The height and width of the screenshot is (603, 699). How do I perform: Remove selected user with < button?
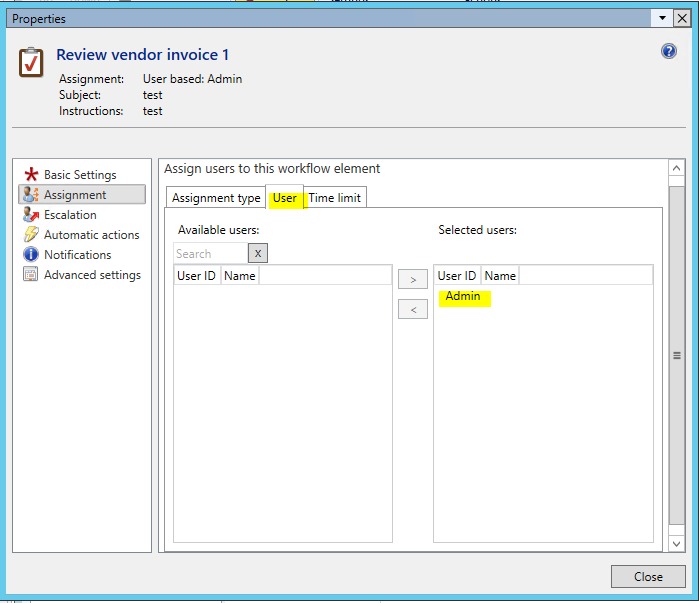[412, 310]
